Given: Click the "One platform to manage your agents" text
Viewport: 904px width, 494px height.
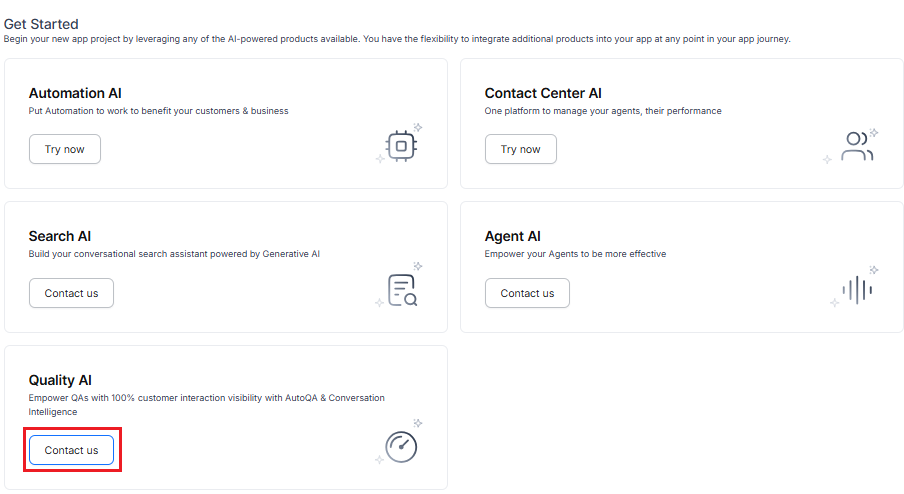Looking at the screenshot, I should 602,111.
